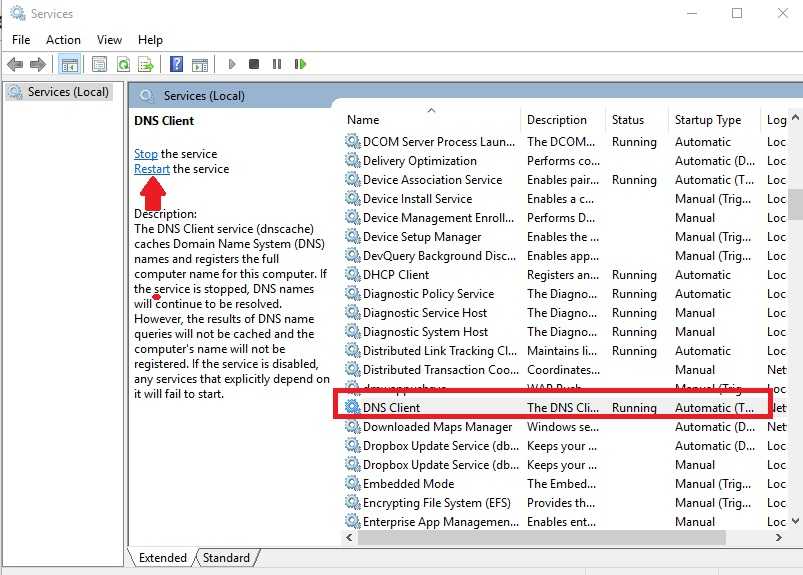Switch to the Standard tab
Viewport: 803px width, 575px height.
point(226,558)
